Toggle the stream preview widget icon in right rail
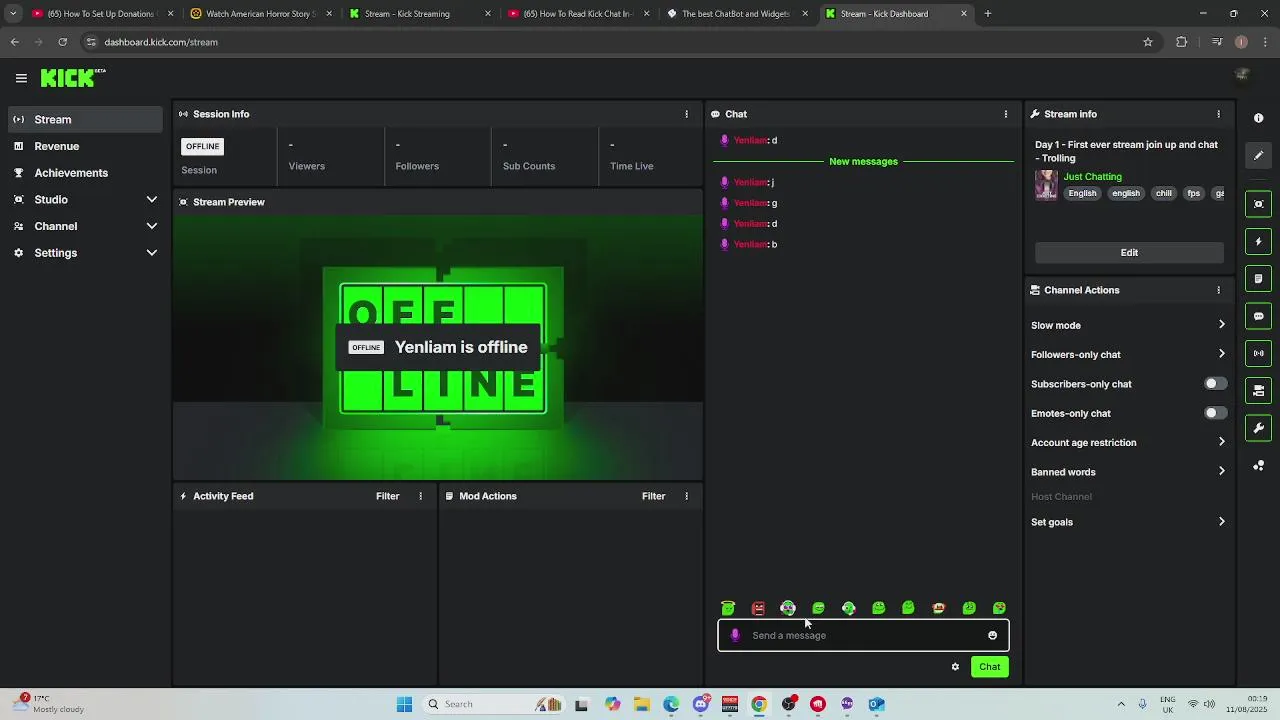Screen dimensions: 1280x720 pyautogui.click(x=1258, y=204)
